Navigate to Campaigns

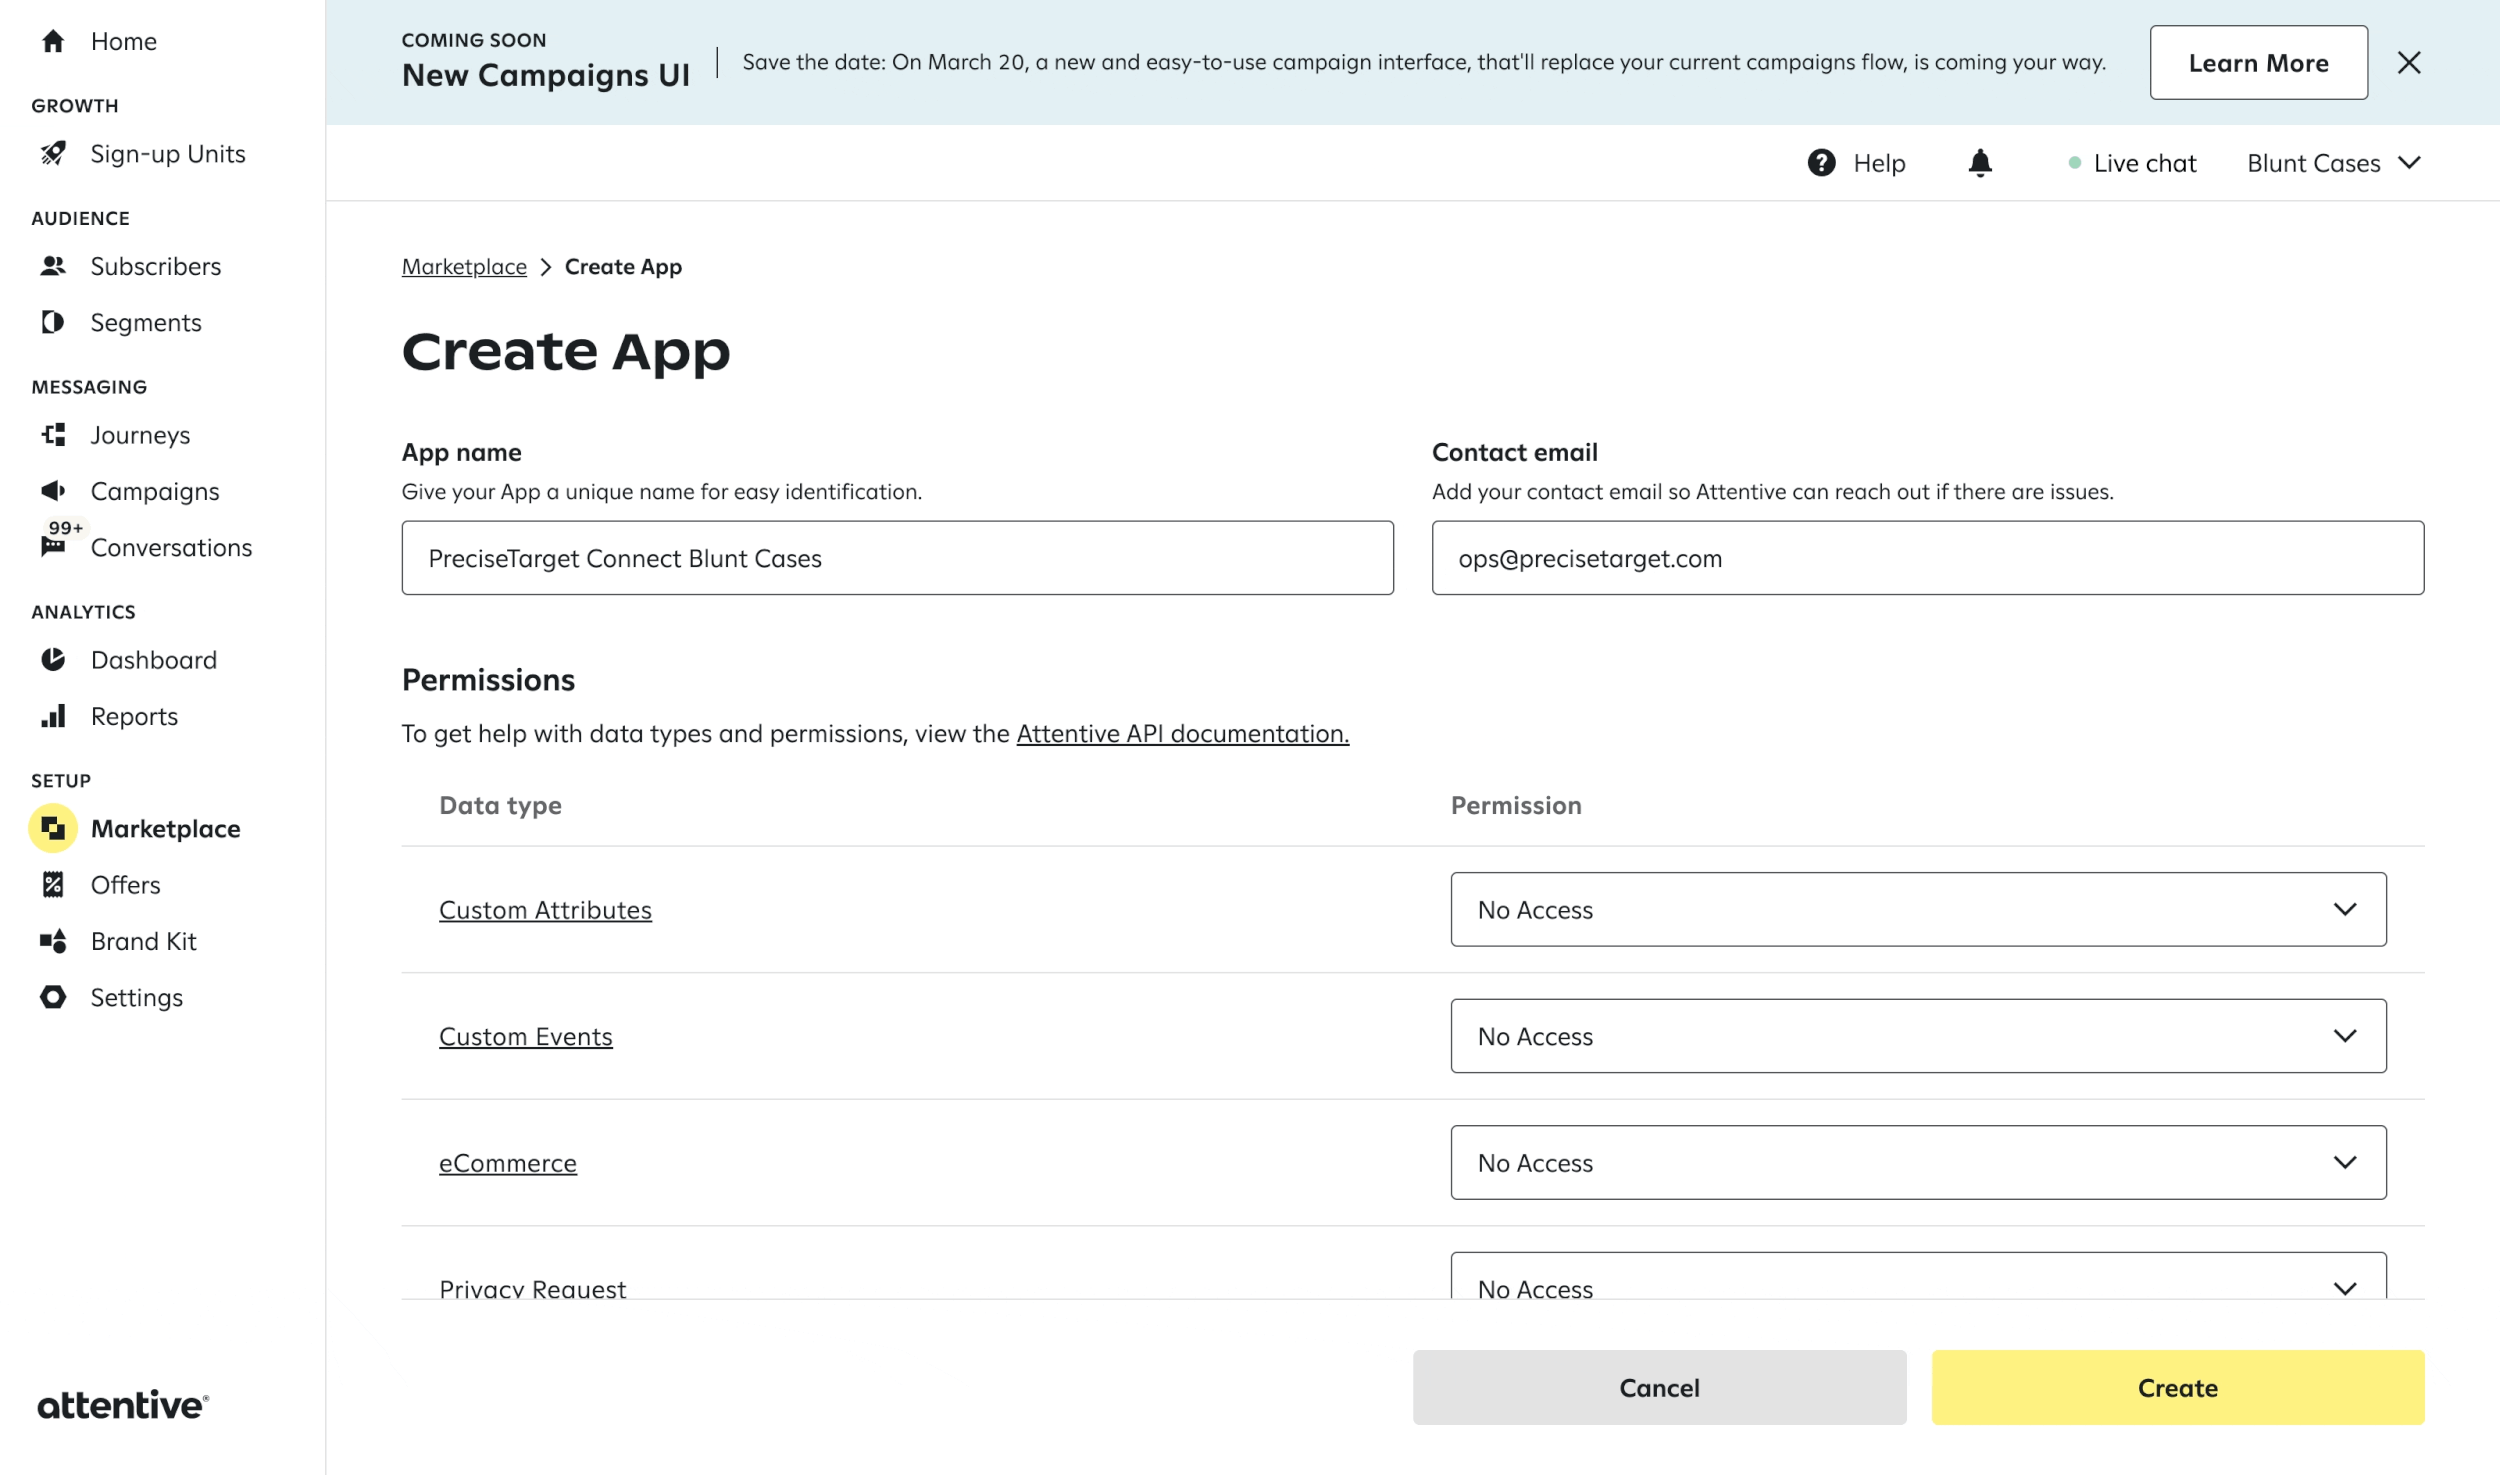click(x=154, y=491)
